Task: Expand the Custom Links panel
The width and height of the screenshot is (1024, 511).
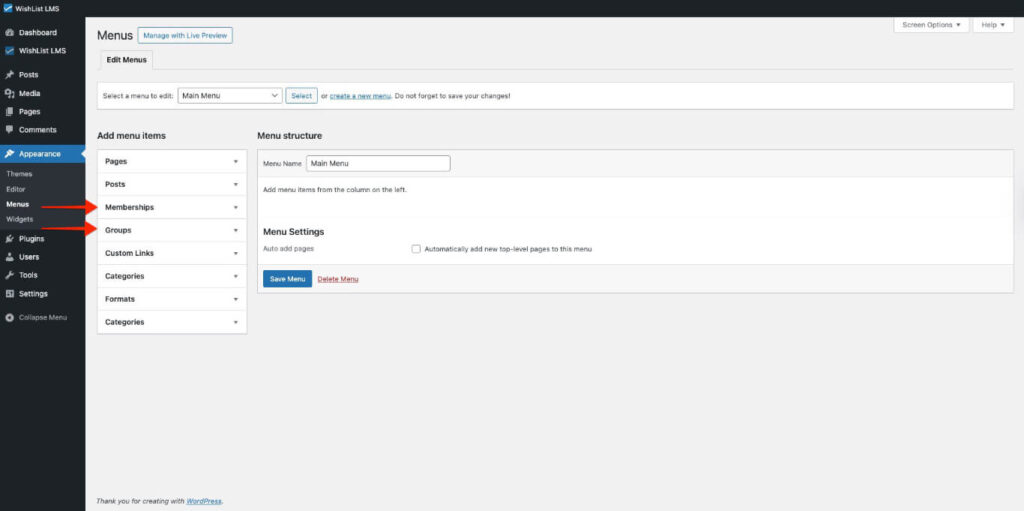Action: click(172, 253)
